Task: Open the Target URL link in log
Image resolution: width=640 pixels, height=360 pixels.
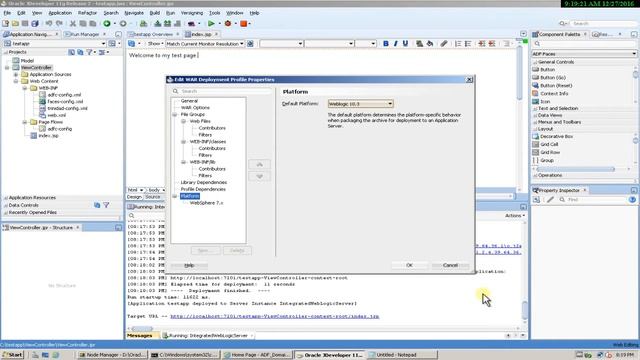Action: coord(275,316)
